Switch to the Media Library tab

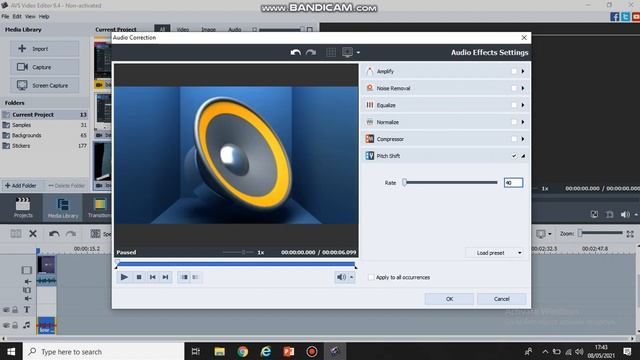(x=63, y=208)
